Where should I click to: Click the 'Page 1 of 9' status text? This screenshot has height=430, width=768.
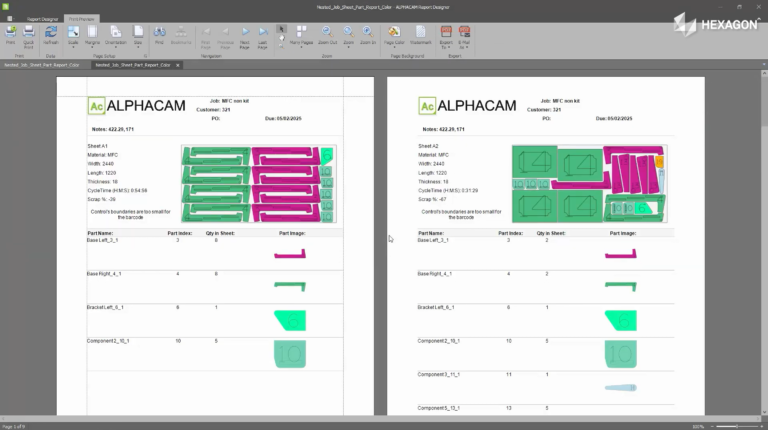coord(14,427)
